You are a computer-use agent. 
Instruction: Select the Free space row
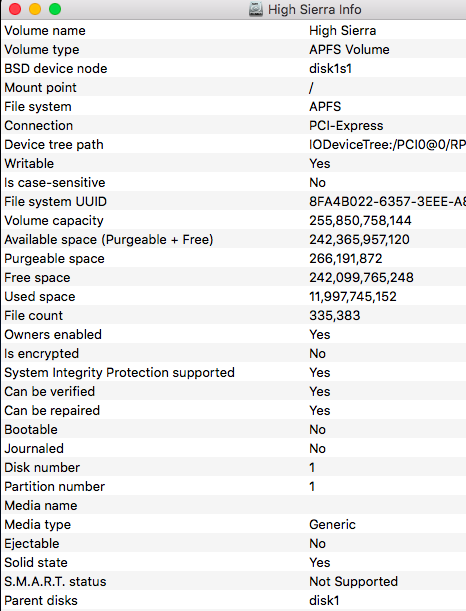point(234,277)
